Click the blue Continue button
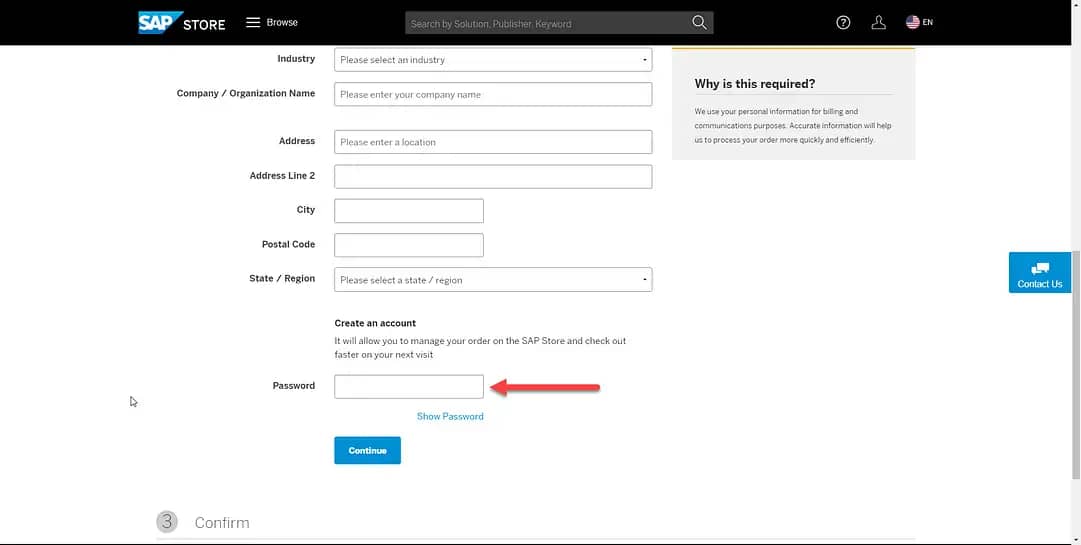The width and height of the screenshot is (1081, 545). coord(367,451)
